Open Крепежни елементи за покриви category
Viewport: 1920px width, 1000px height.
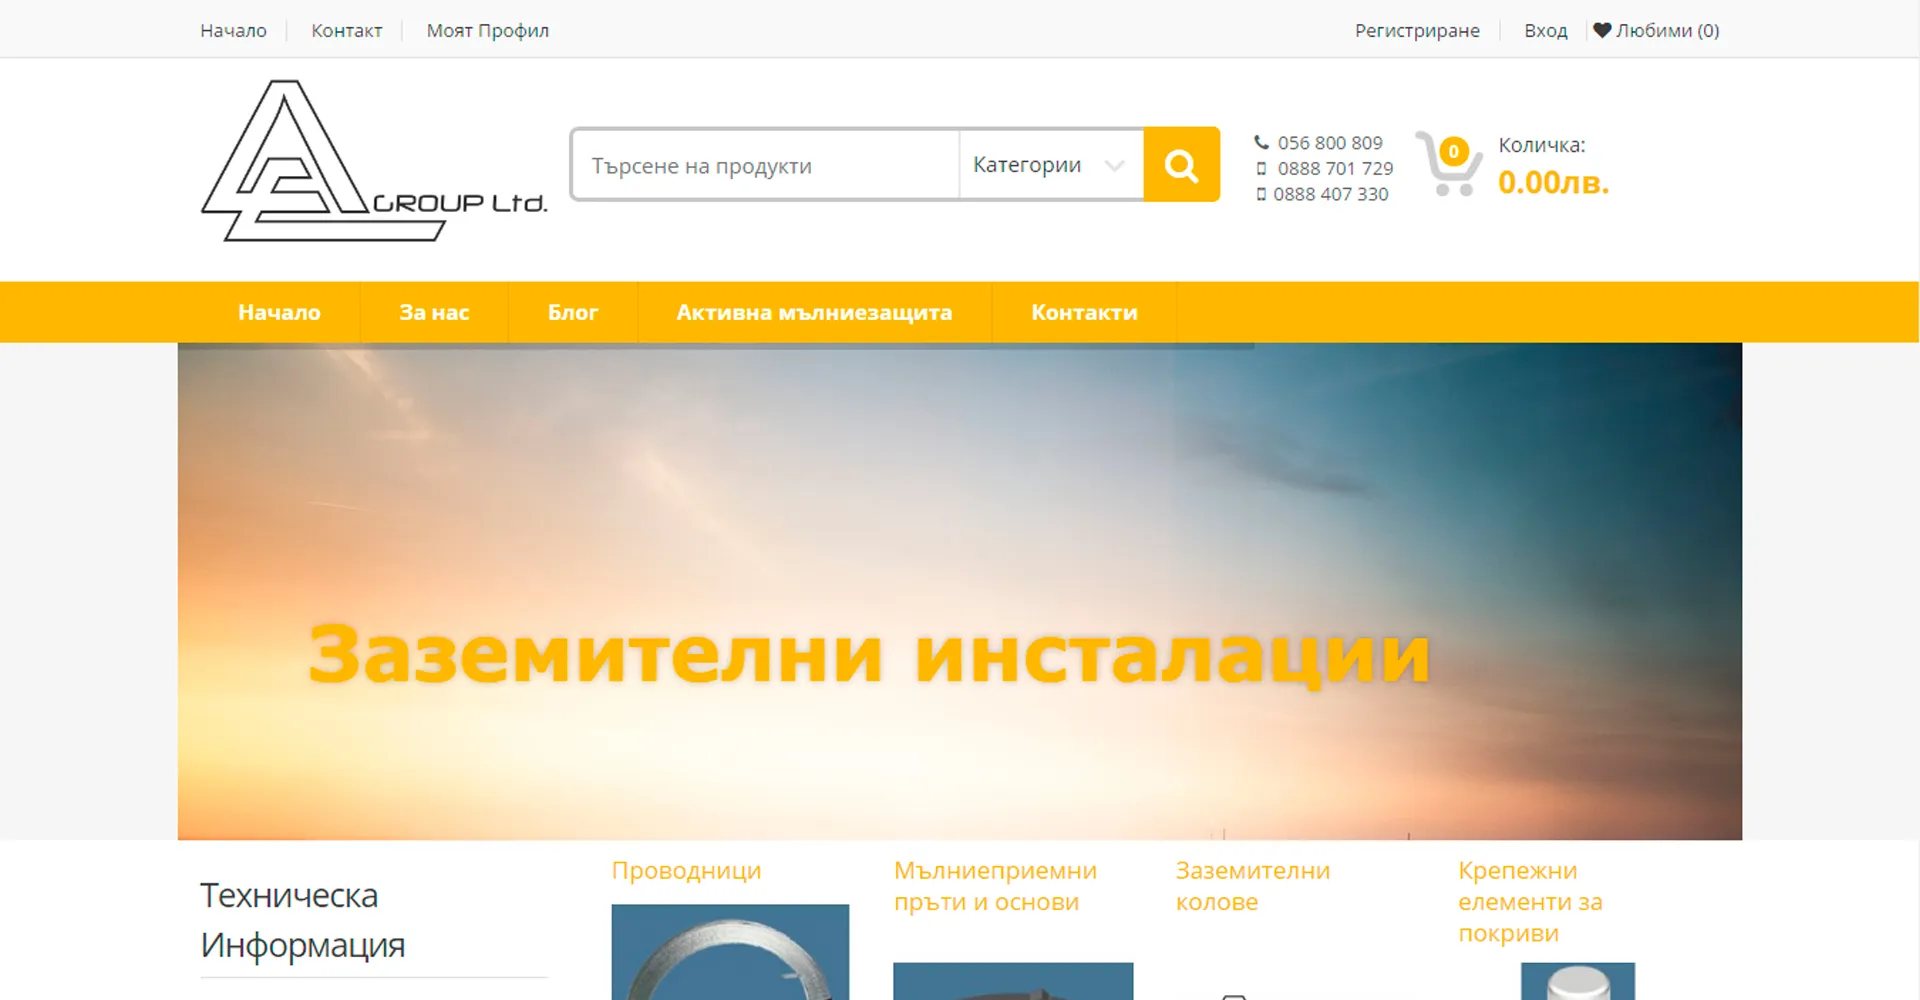coord(1530,900)
